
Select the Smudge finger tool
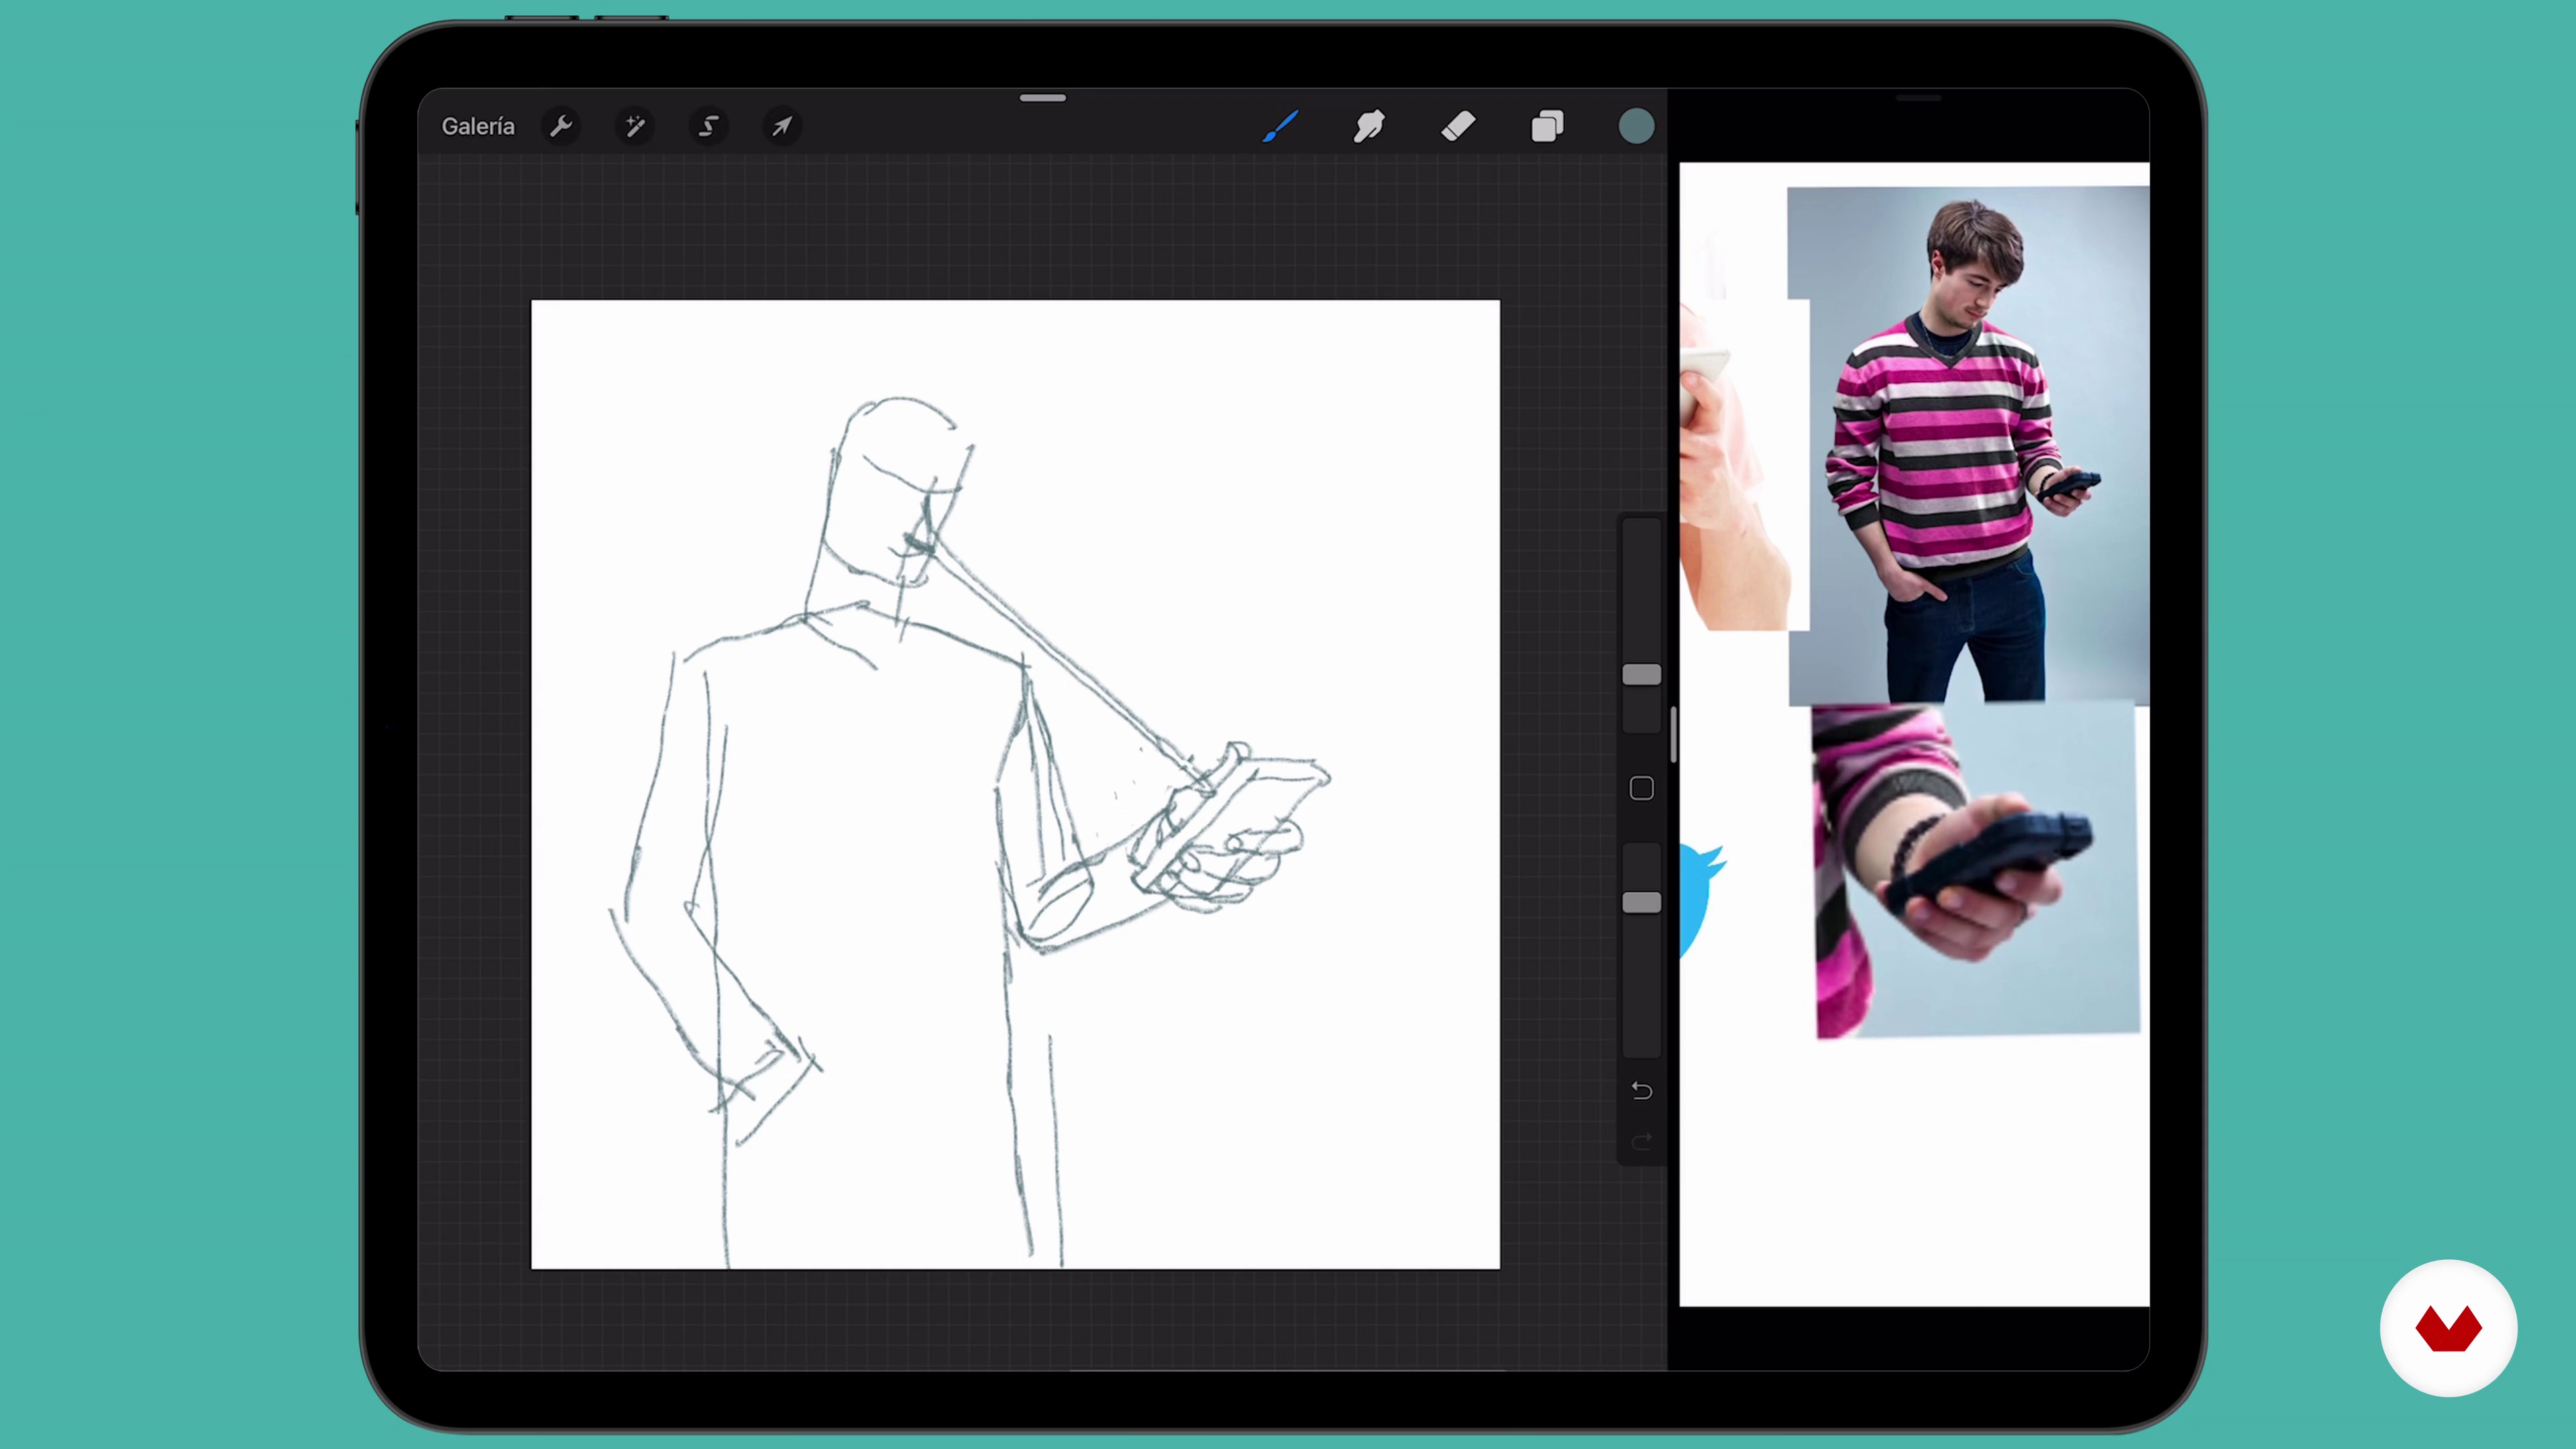[x=1369, y=126]
